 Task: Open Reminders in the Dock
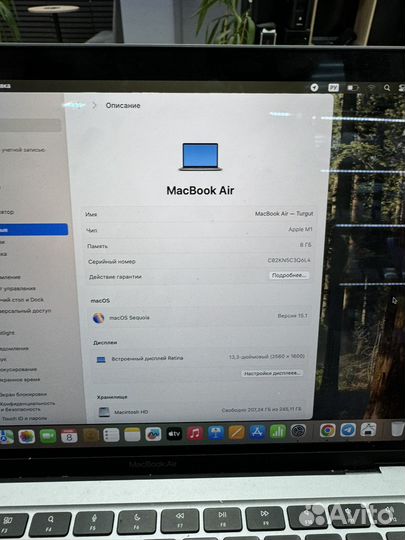pos(111,435)
